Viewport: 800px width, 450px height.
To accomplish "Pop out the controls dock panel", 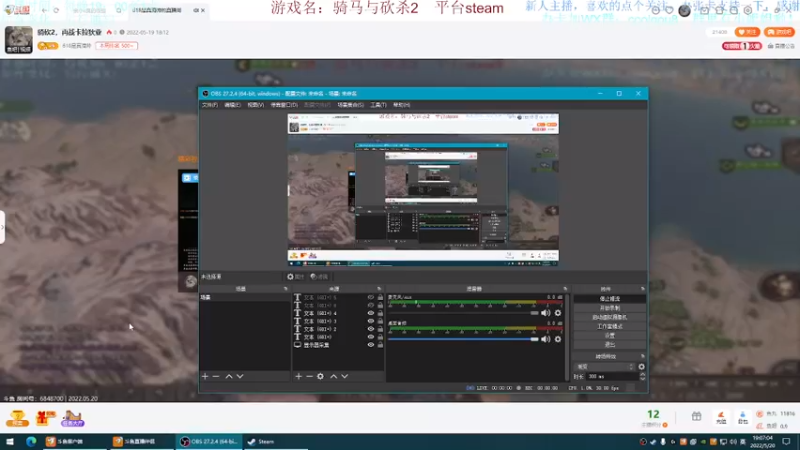I will pyautogui.click(x=642, y=289).
